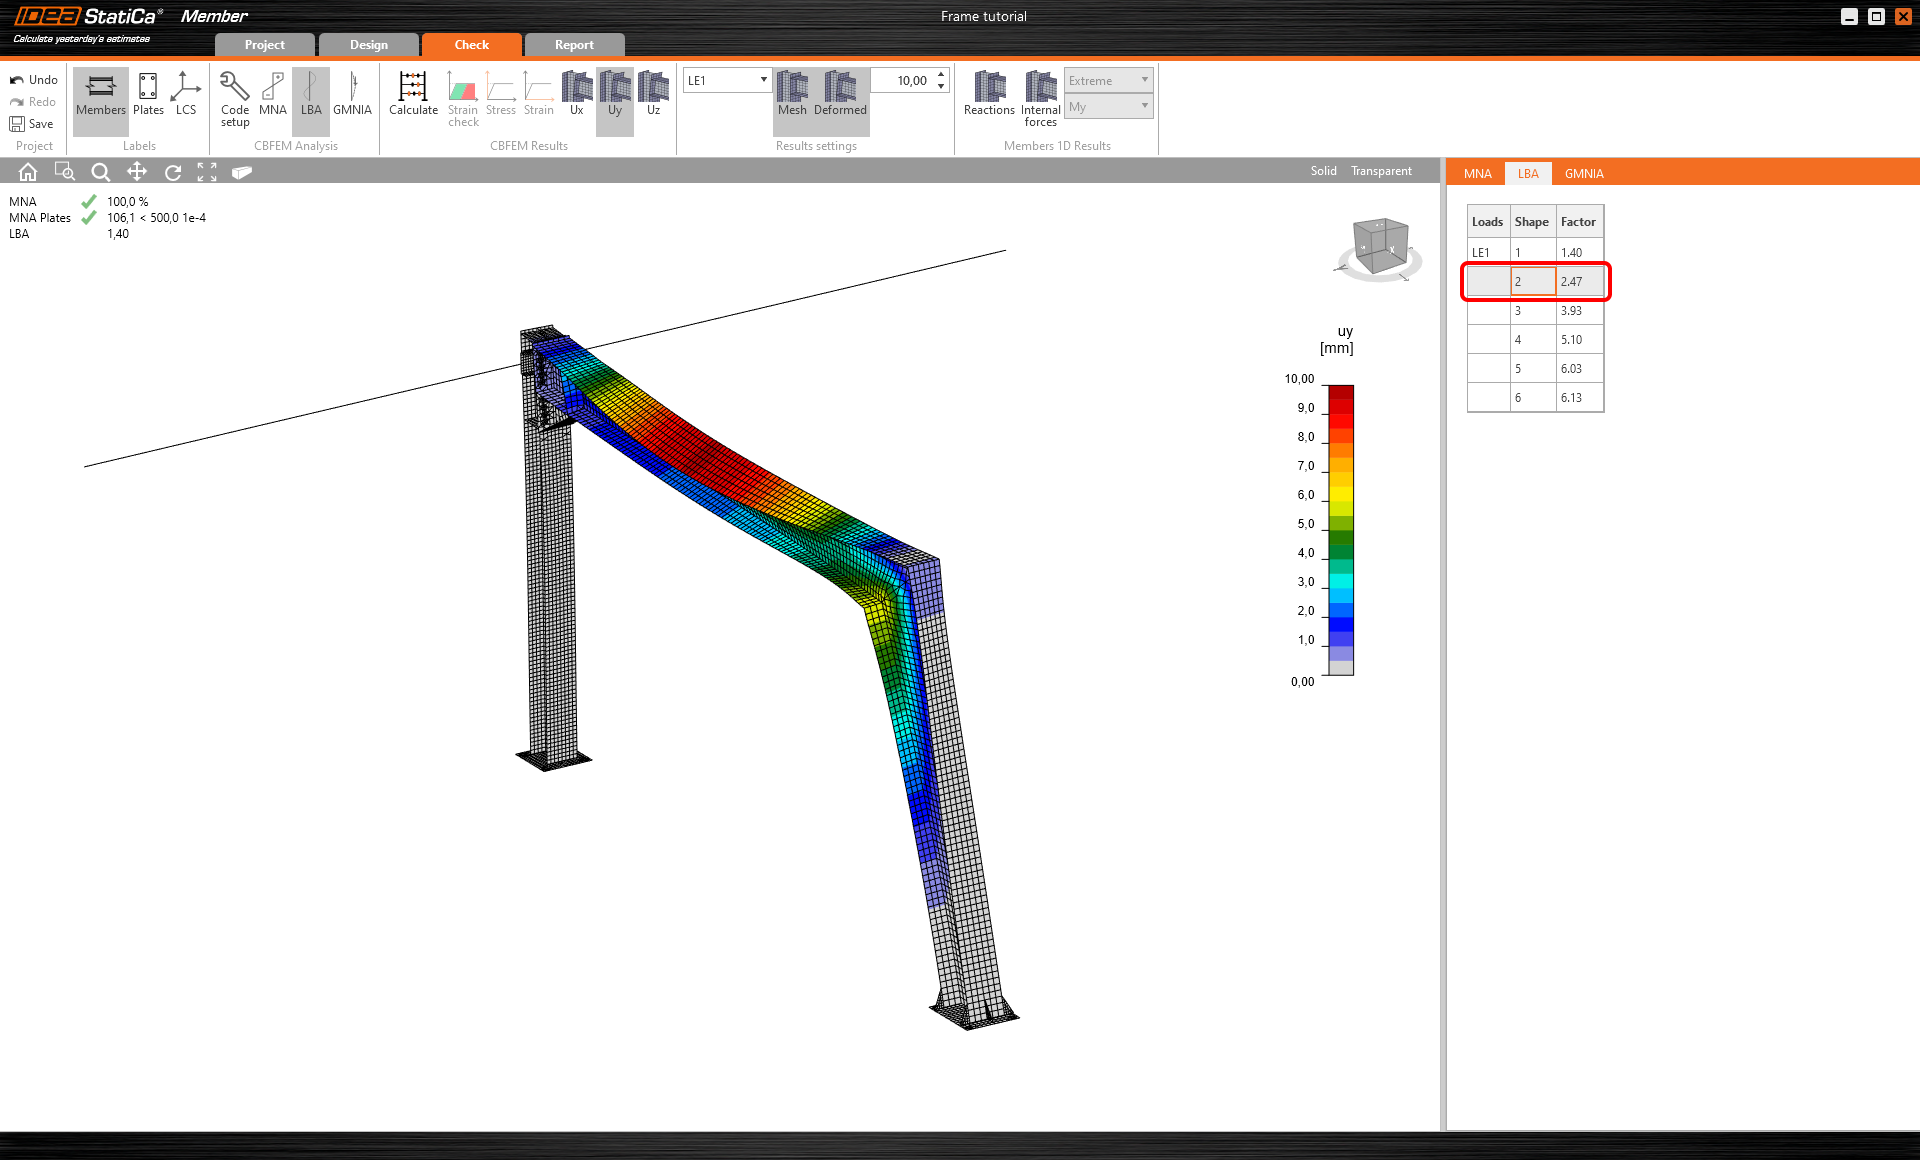Show Uz displacement results
Image resolution: width=1920 pixels, height=1160 pixels.
[x=653, y=95]
